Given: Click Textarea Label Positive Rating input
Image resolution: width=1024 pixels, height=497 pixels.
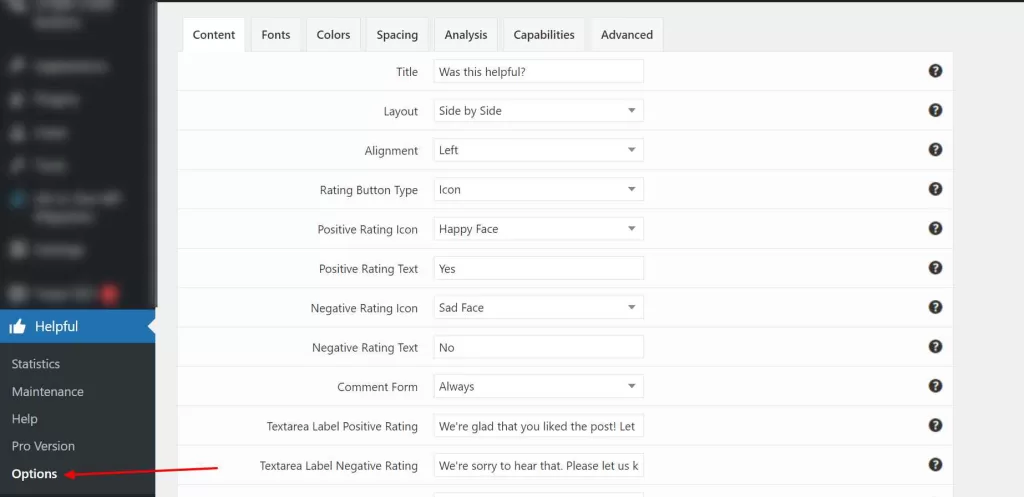Looking at the screenshot, I should coord(538,426).
